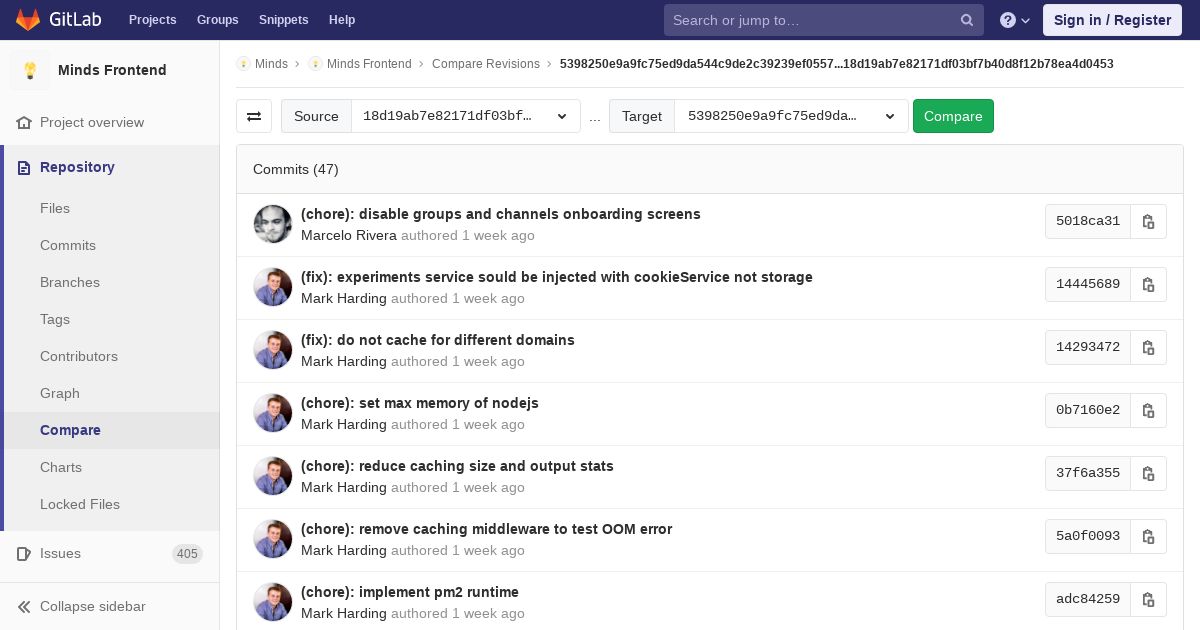This screenshot has width=1200, height=630.
Task: Select Compare in repository sidebar
Action: tap(70, 430)
